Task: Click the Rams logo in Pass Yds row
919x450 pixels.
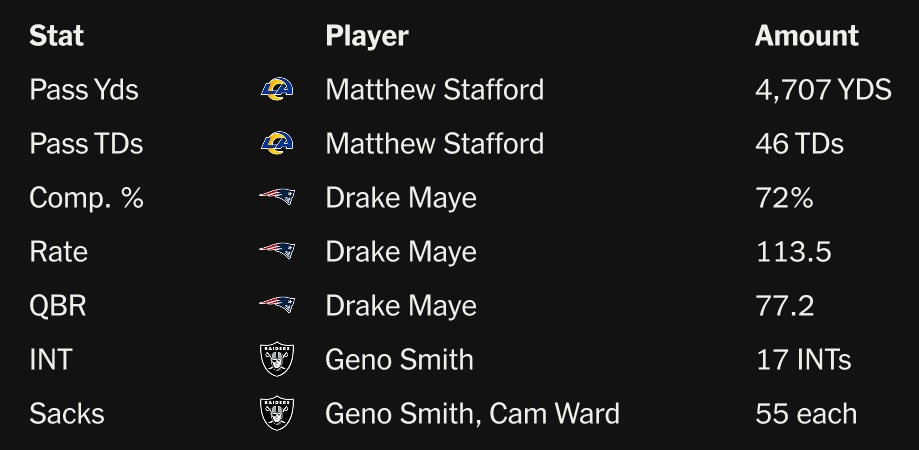Action: pos(277,90)
